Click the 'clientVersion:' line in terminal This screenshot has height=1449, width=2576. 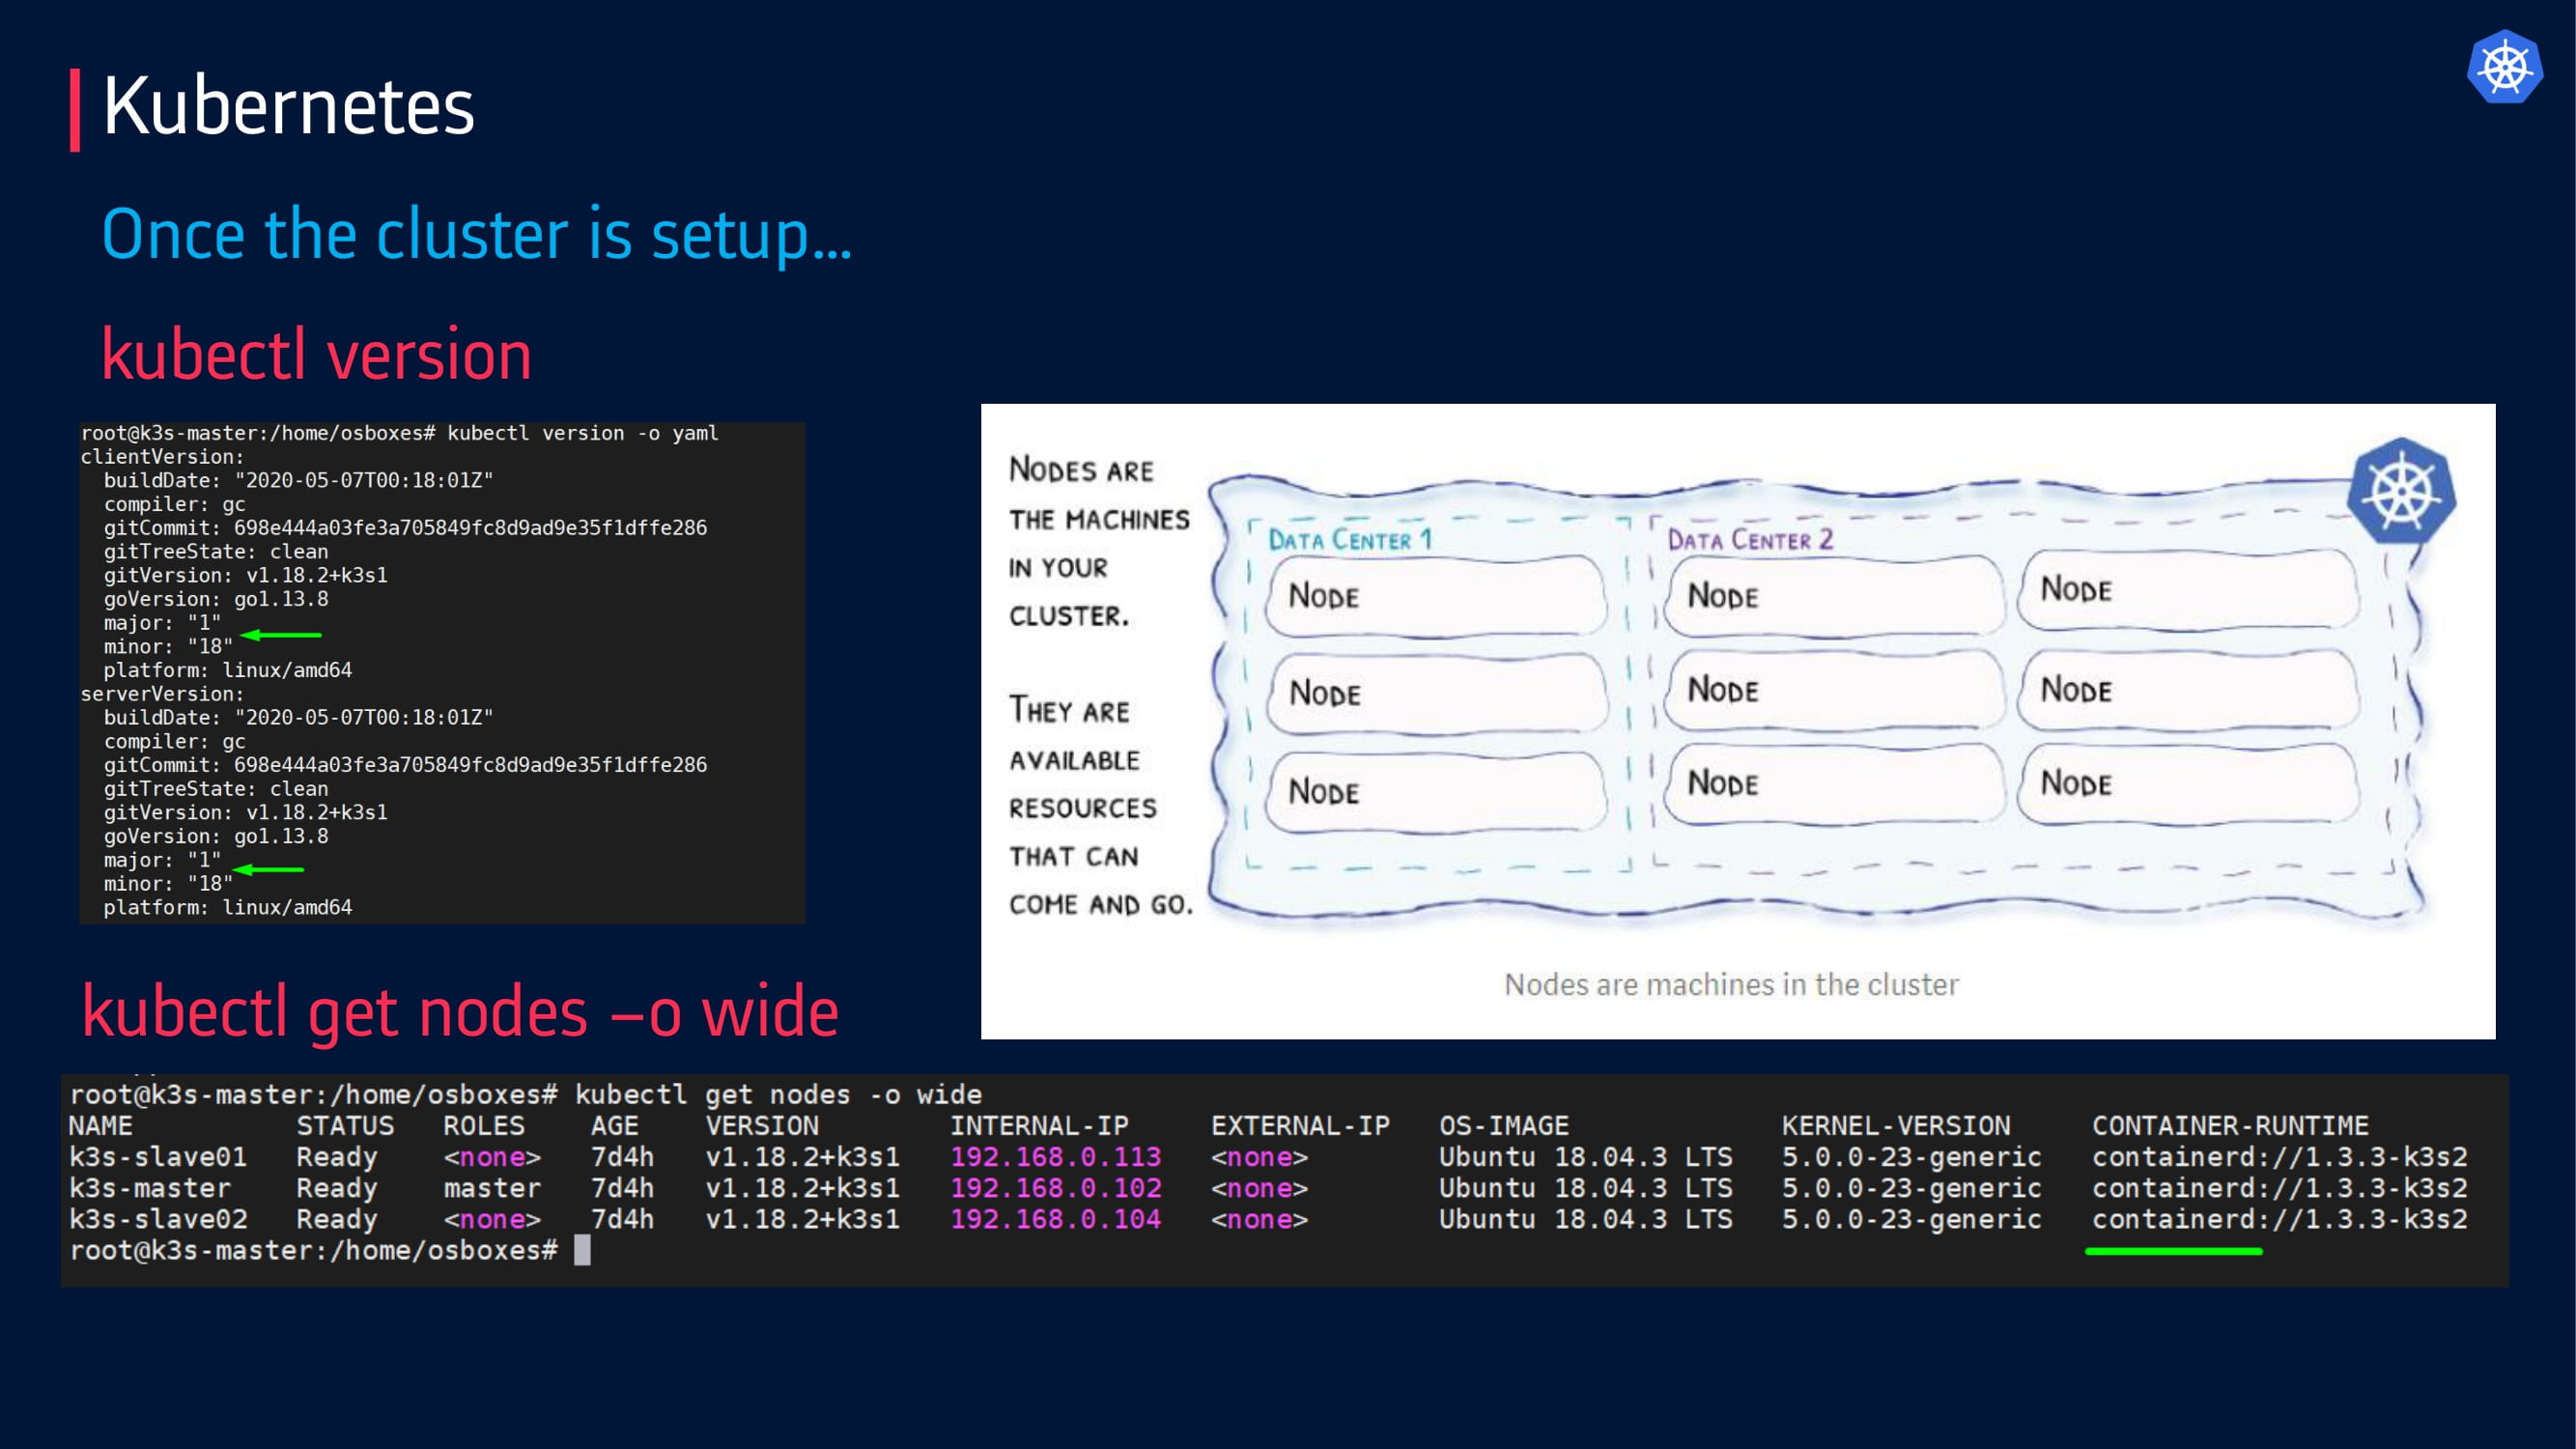click(162, 457)
